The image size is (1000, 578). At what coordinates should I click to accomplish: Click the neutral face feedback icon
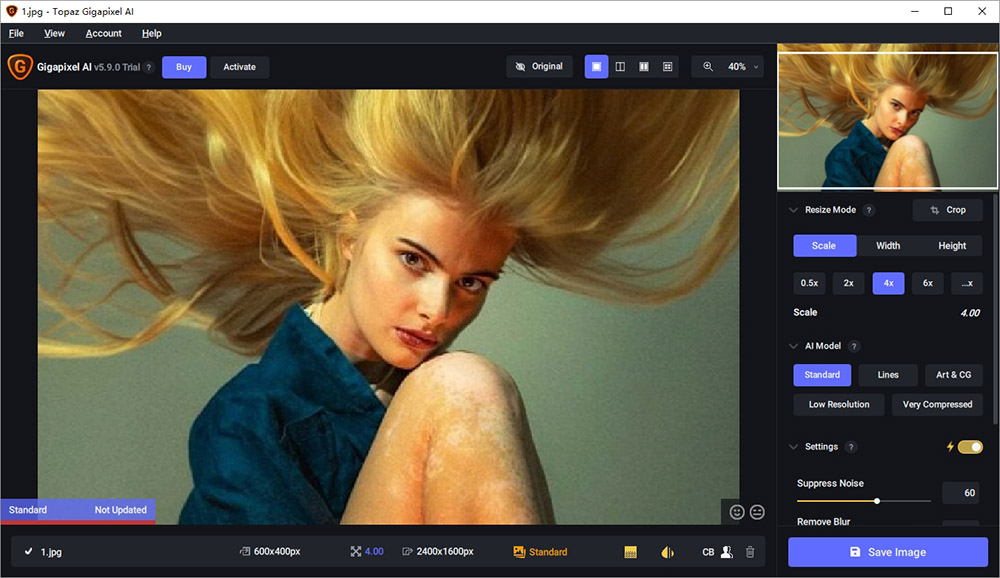pos(757,512)
